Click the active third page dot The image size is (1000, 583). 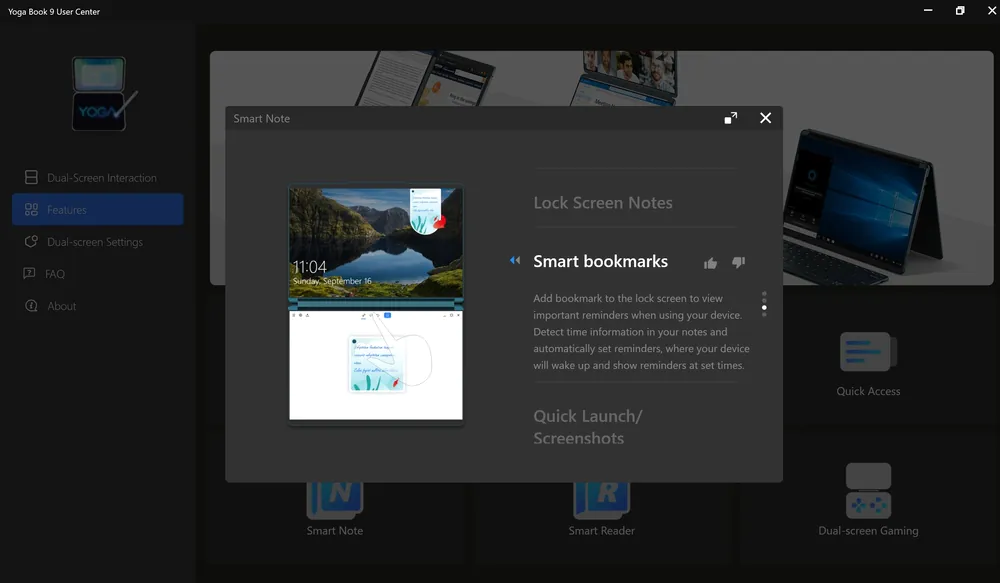pos(764,307)
